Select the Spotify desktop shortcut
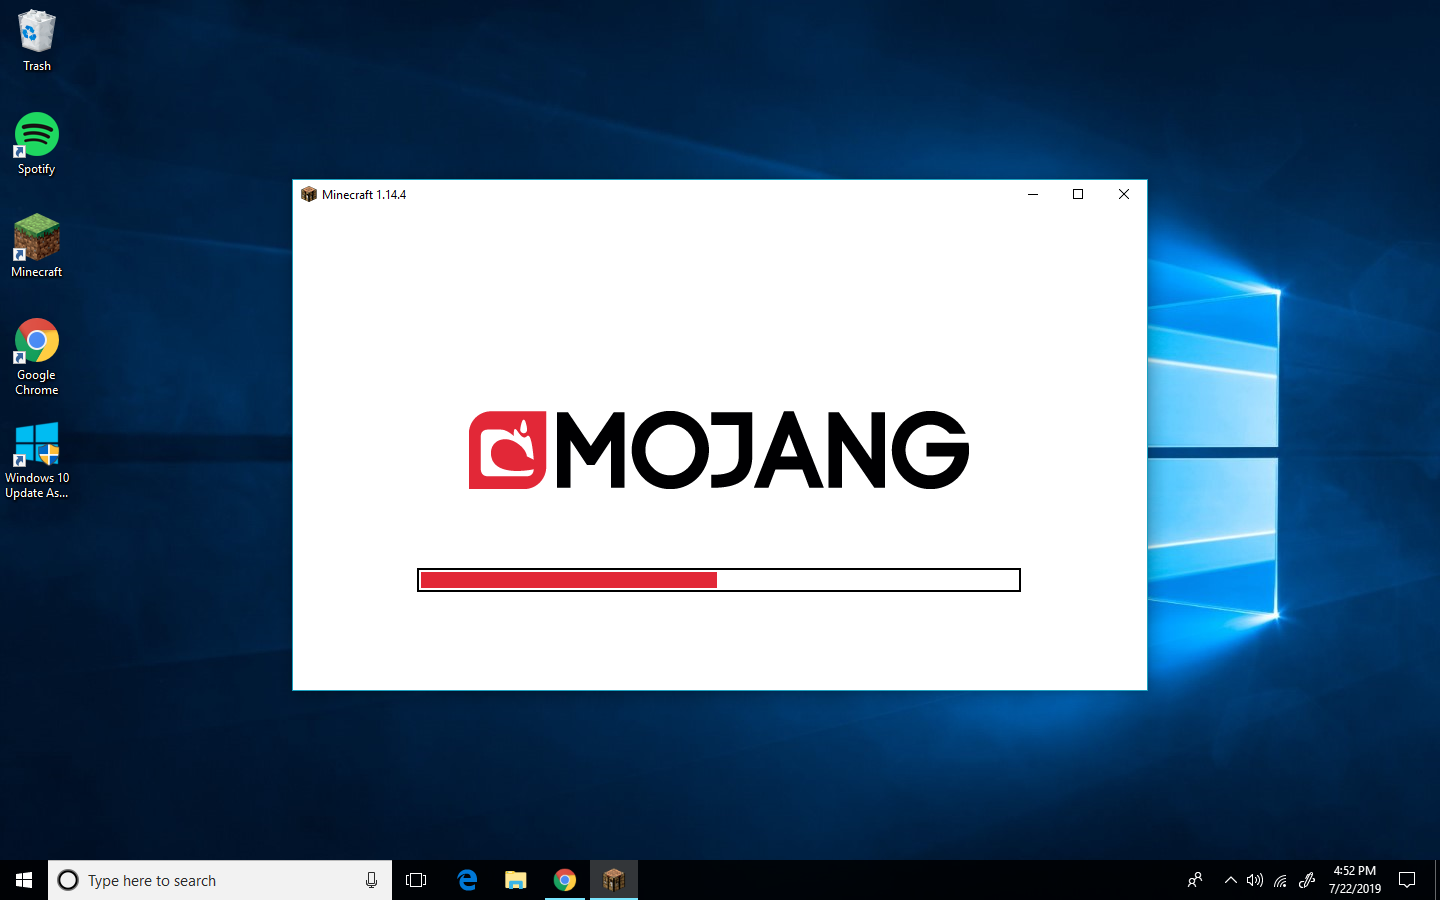Image resolution: width=1440 pixels, height=900 pixels. [37, 144]
